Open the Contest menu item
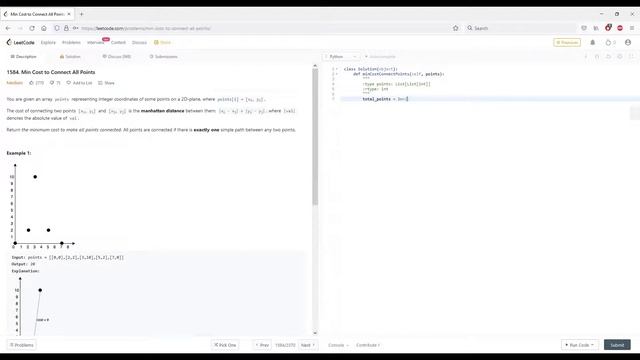640x360 pixels. point(118,42)
